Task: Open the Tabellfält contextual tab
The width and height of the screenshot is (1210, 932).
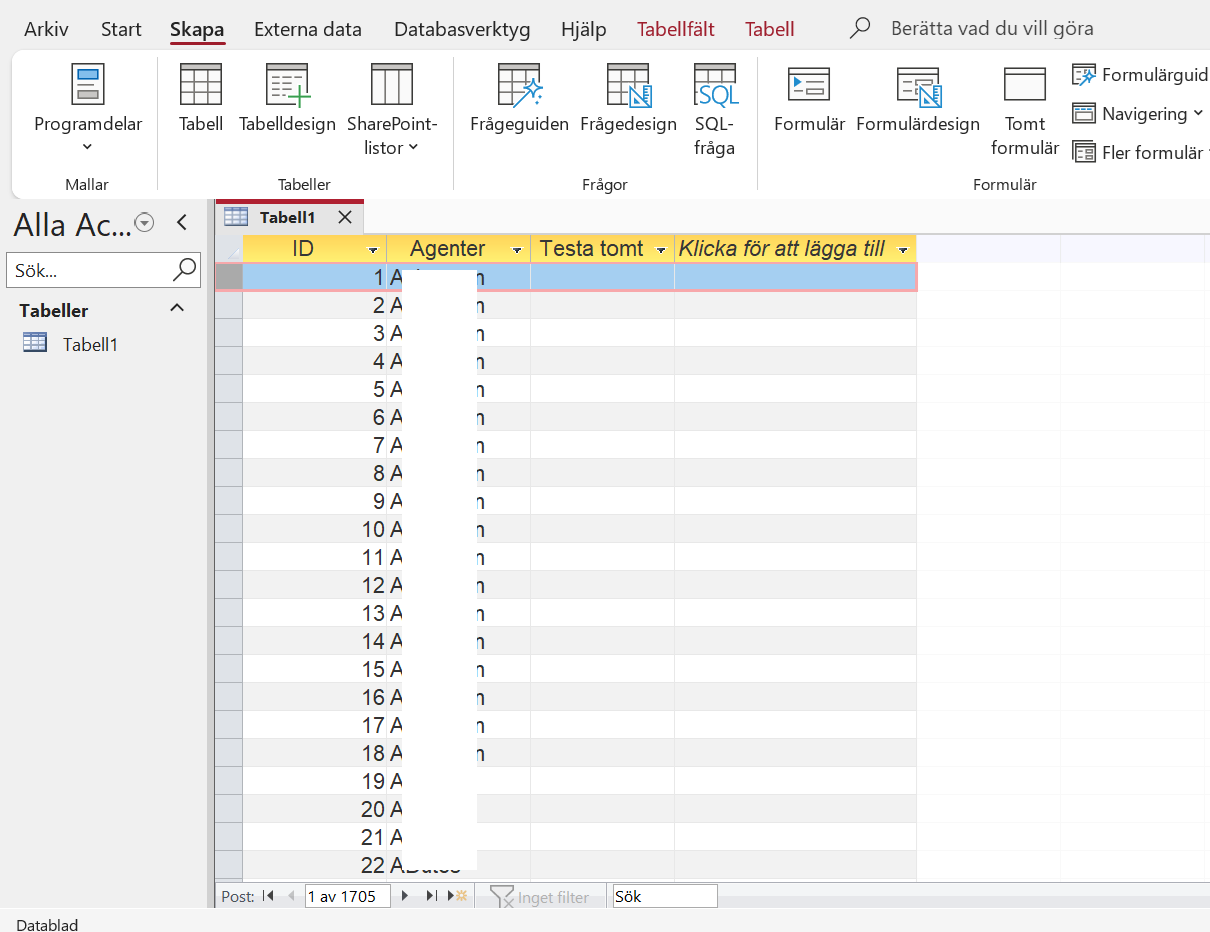Action: pyautogui.click(x=676, y=29)
